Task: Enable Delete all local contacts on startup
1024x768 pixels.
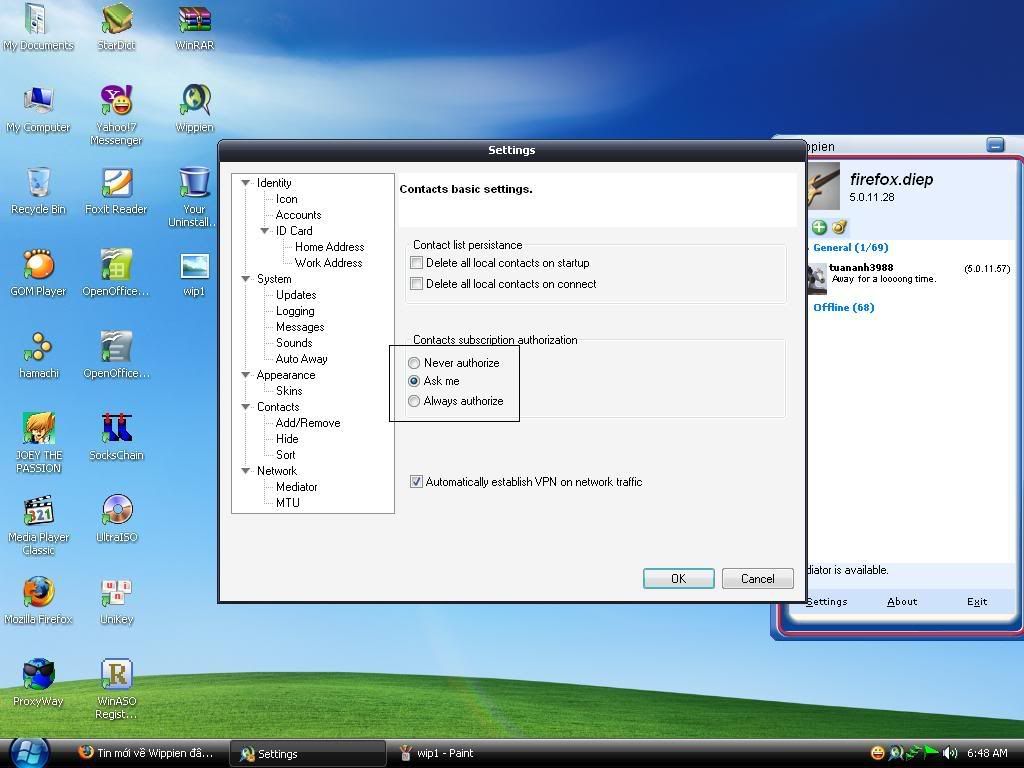Action: point(416,263)
